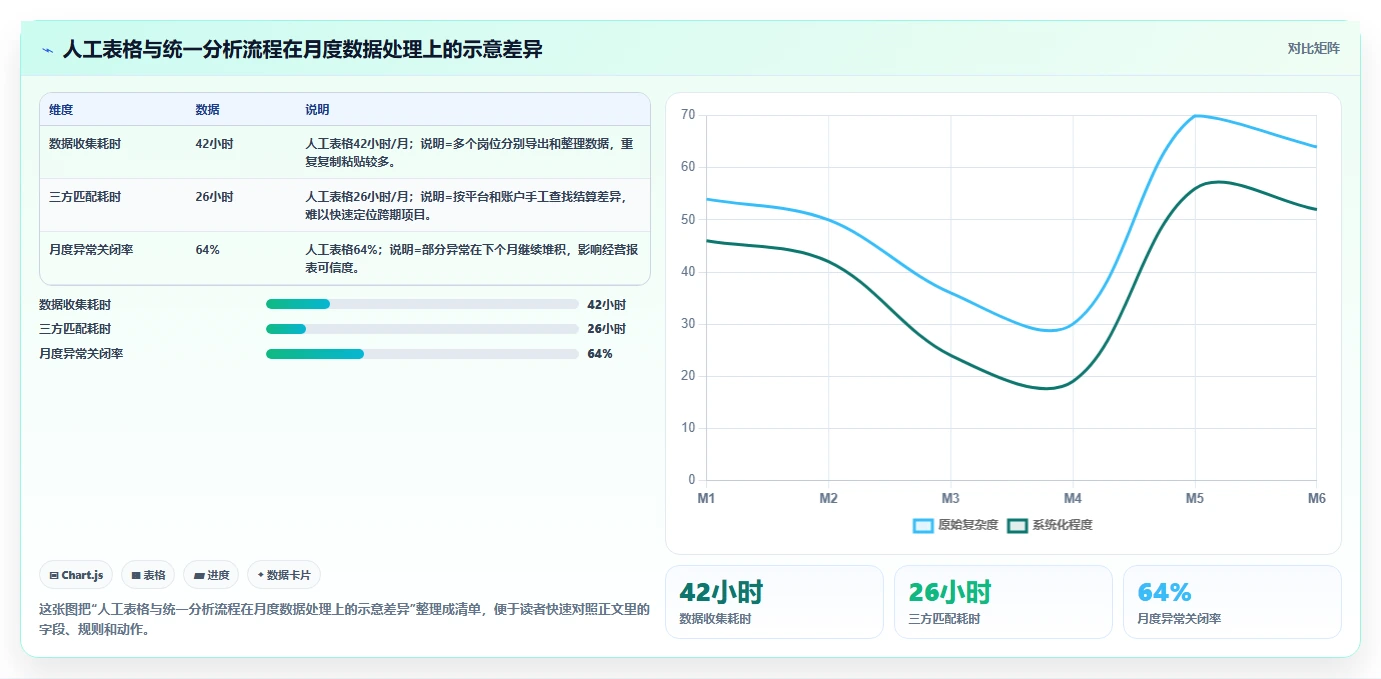Open the 42小时 数据收集耗时 data card
Screen dimensions: 1381x679
[774, 602]
